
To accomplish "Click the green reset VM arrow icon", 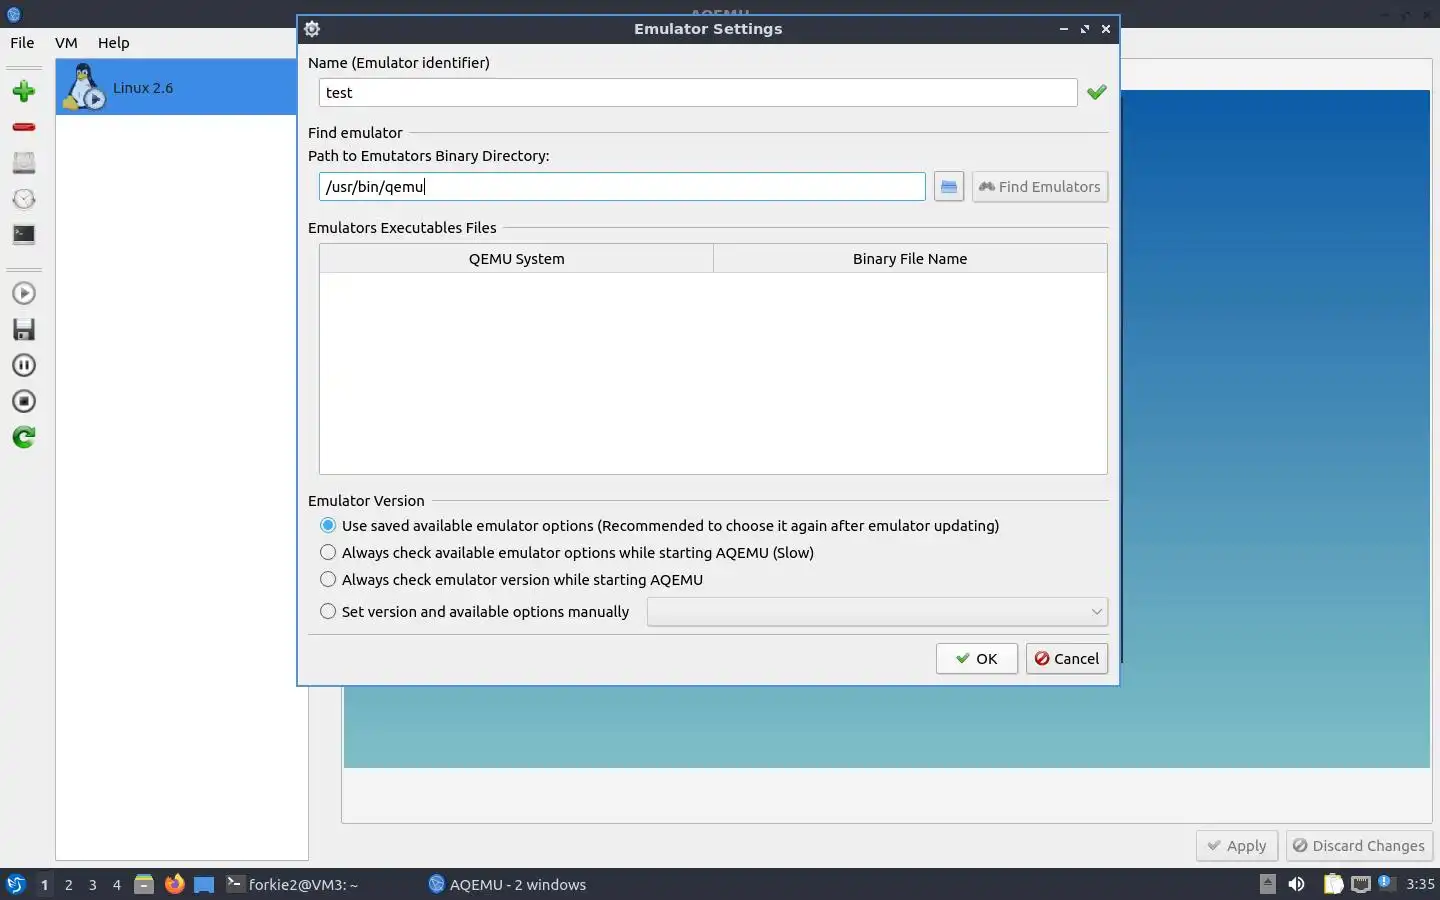I will click(x=24, y=437).
